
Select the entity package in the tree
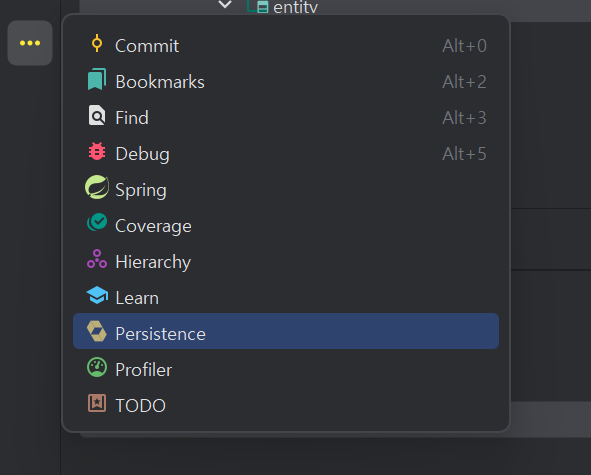click(295, 7)
